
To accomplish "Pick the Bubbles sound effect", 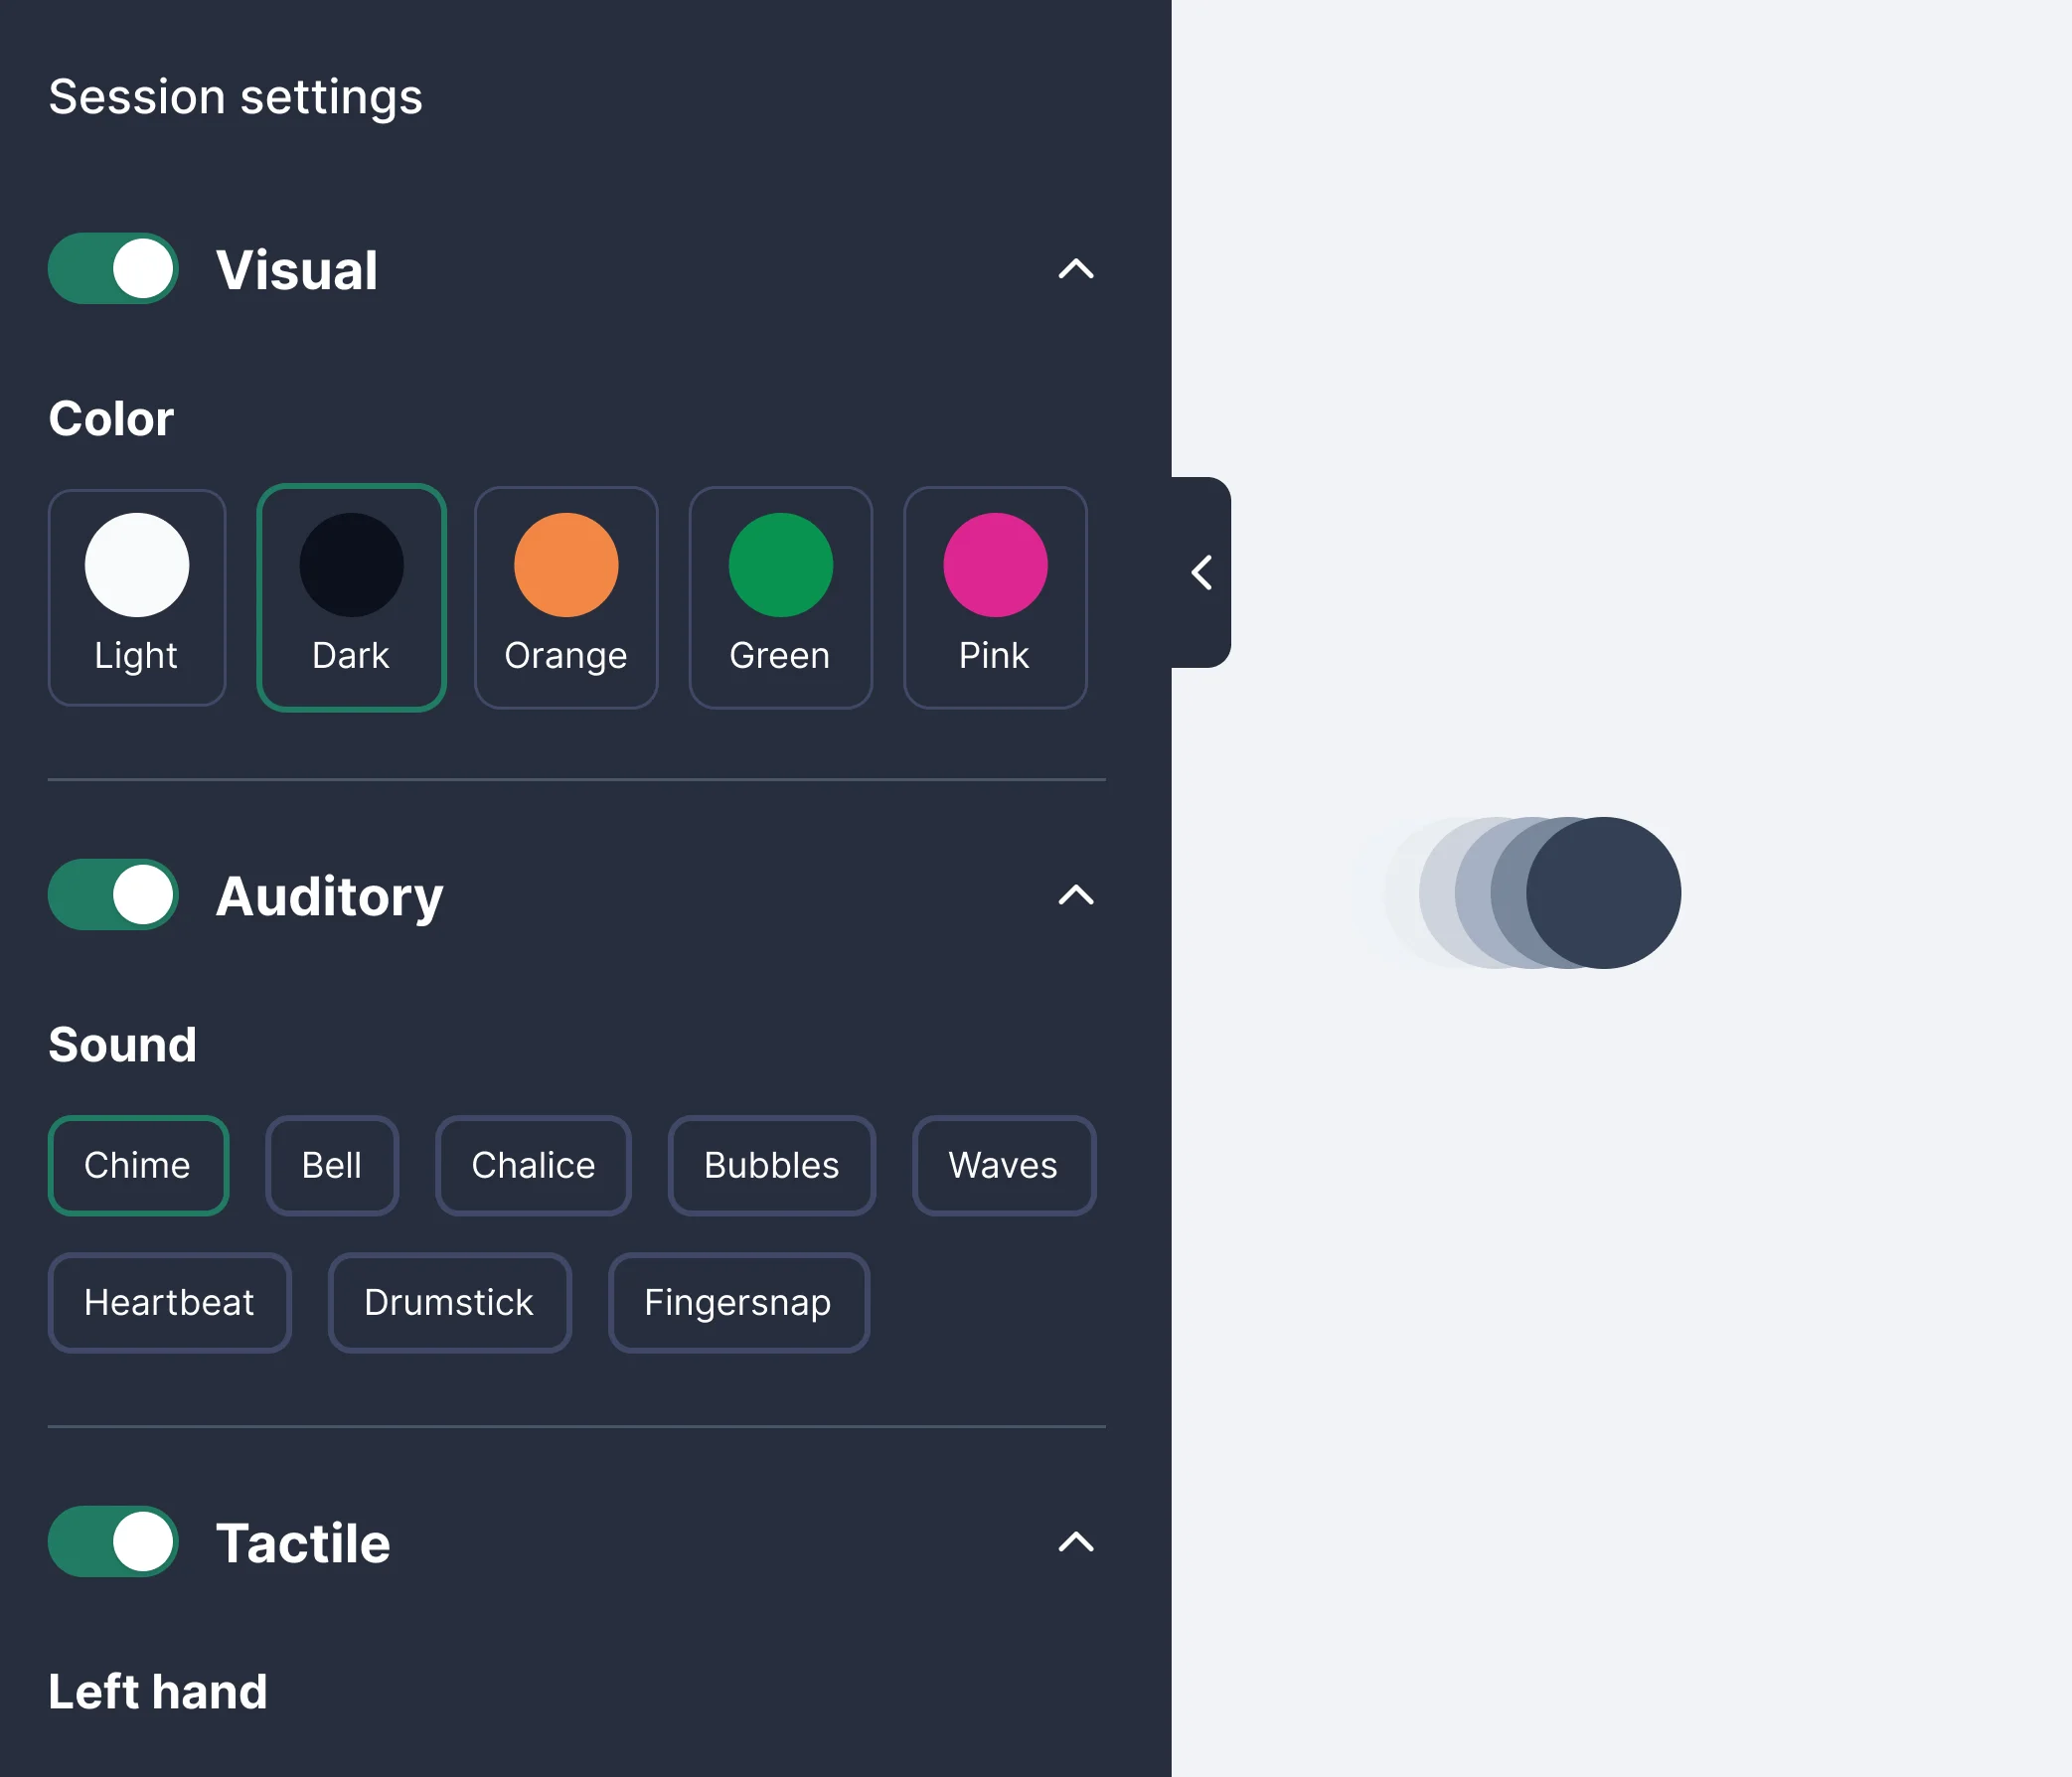I will point(771,1165).
